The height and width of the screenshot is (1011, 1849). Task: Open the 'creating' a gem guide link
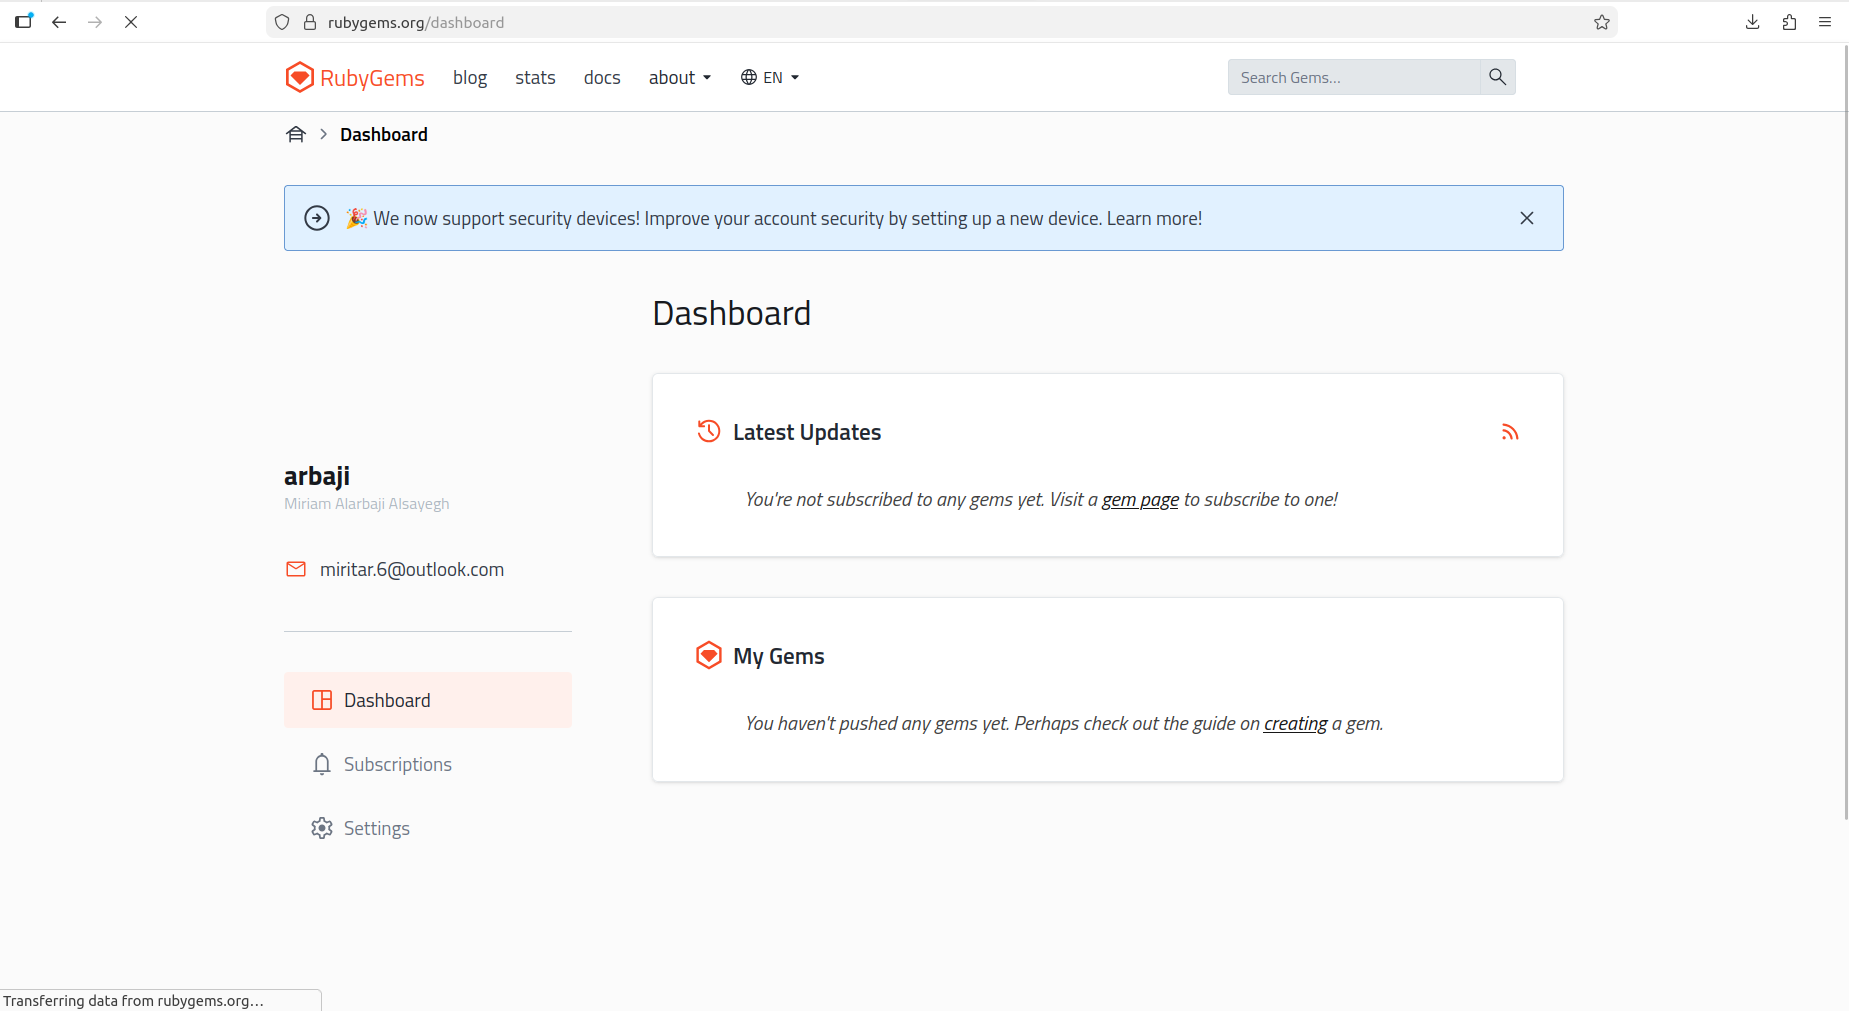pos(1295,723)
